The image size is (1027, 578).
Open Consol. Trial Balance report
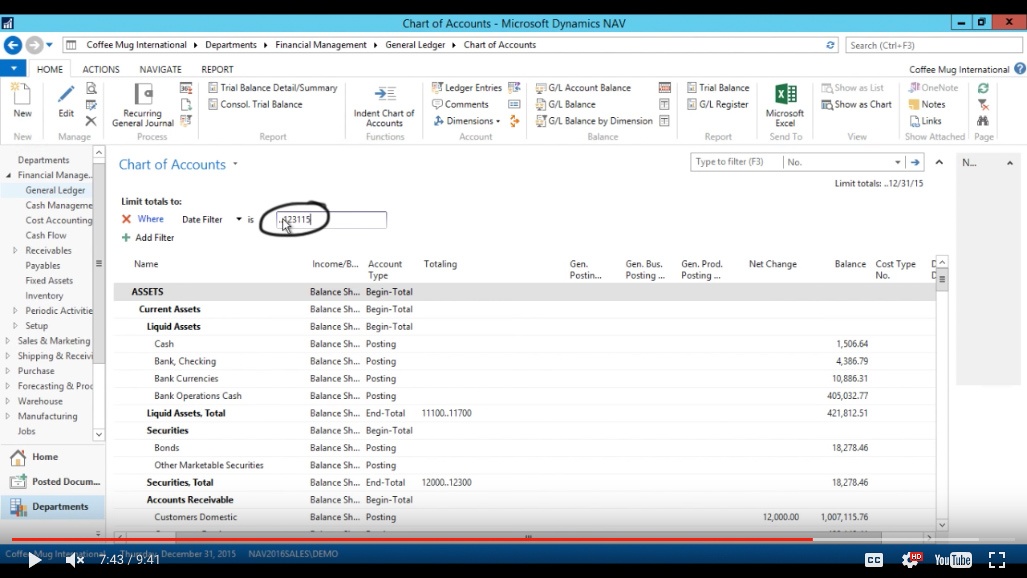[x=255, y=104]
